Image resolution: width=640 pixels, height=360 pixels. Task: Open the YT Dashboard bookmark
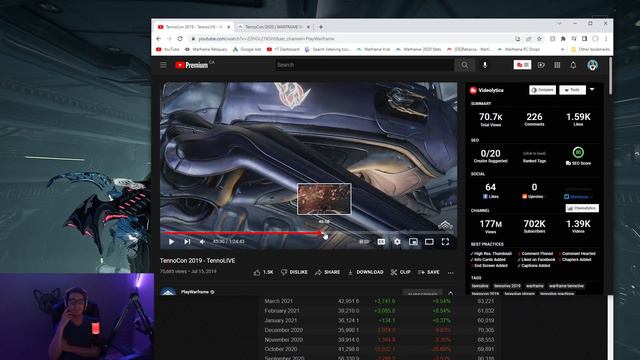283,49
